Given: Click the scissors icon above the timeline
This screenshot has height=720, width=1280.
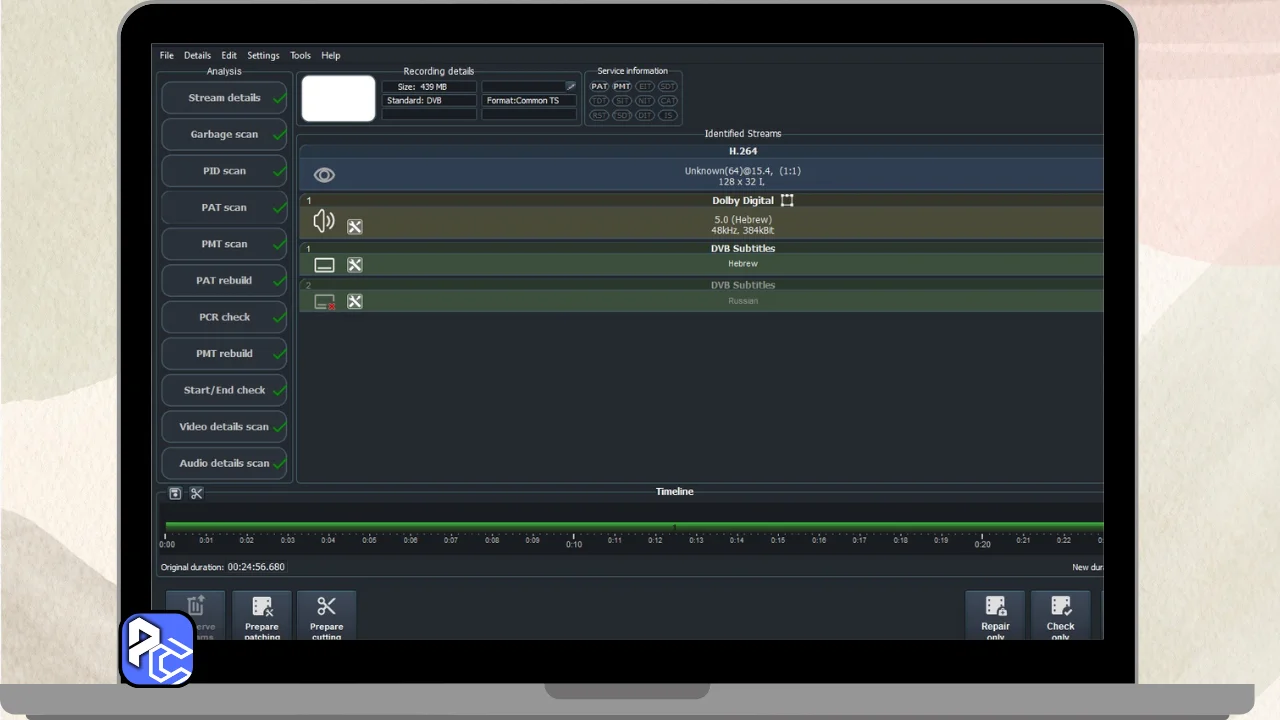Looking at the screenshot, I should coord(197,493).
